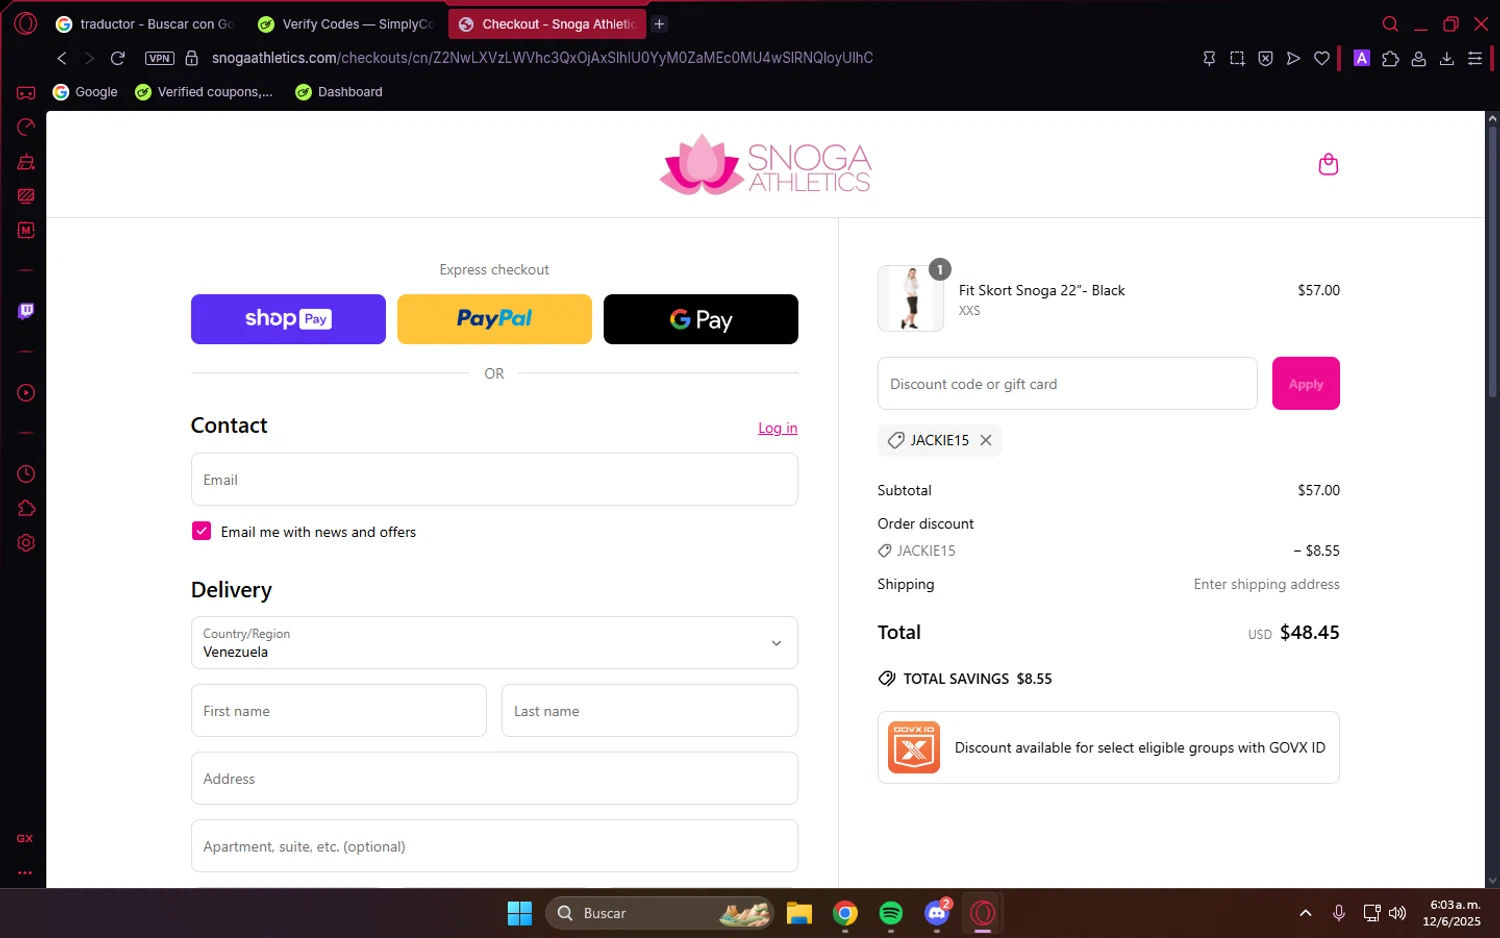This screenshot has width=1500, height=938.
Task: Click the Discount code or gift card field
Action: coord(1067,384)
